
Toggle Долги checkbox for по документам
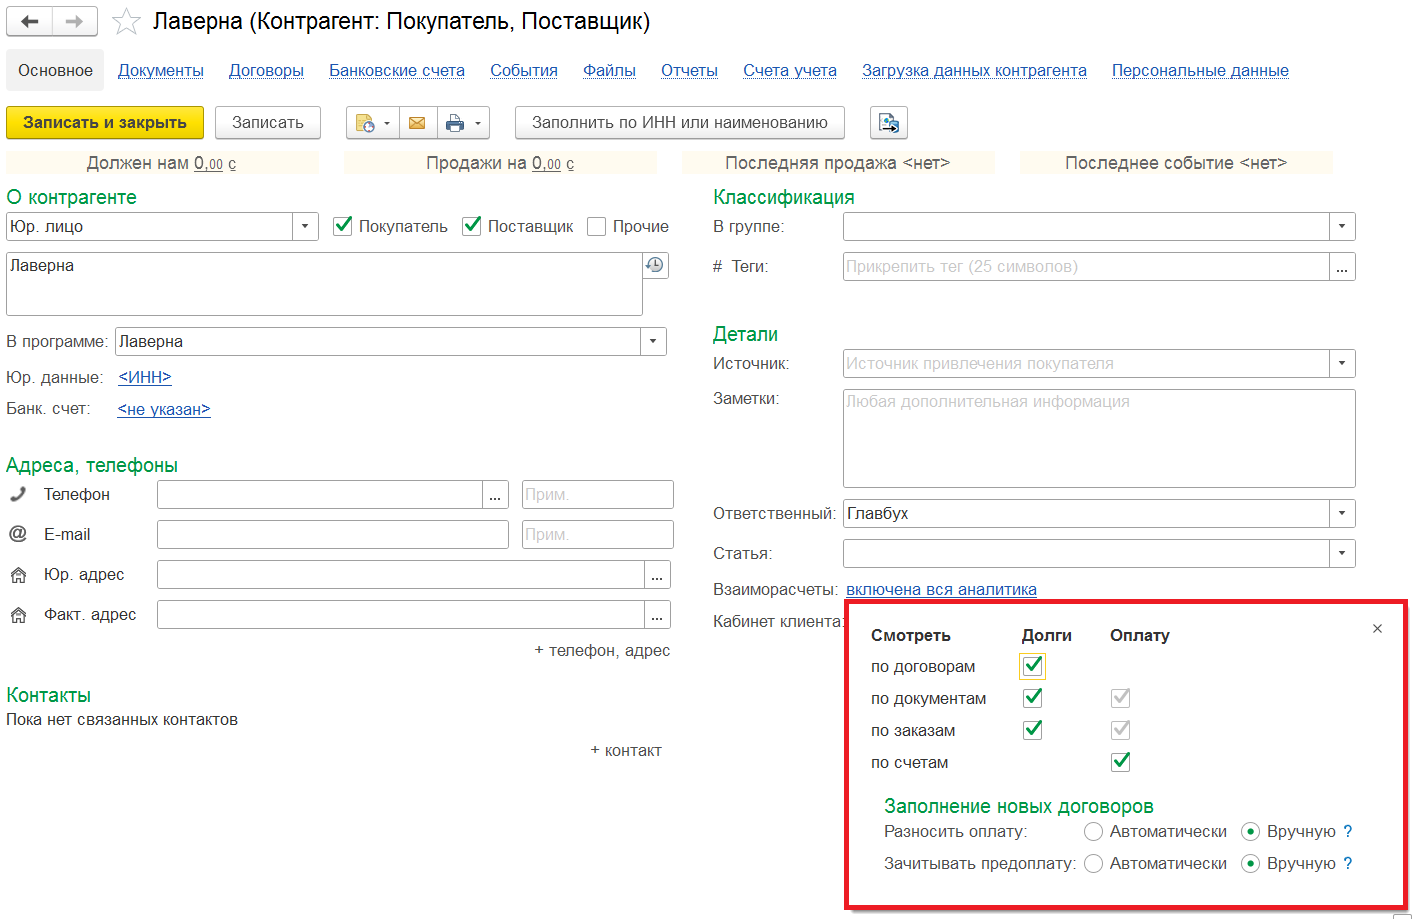(x=1033, y=698)
